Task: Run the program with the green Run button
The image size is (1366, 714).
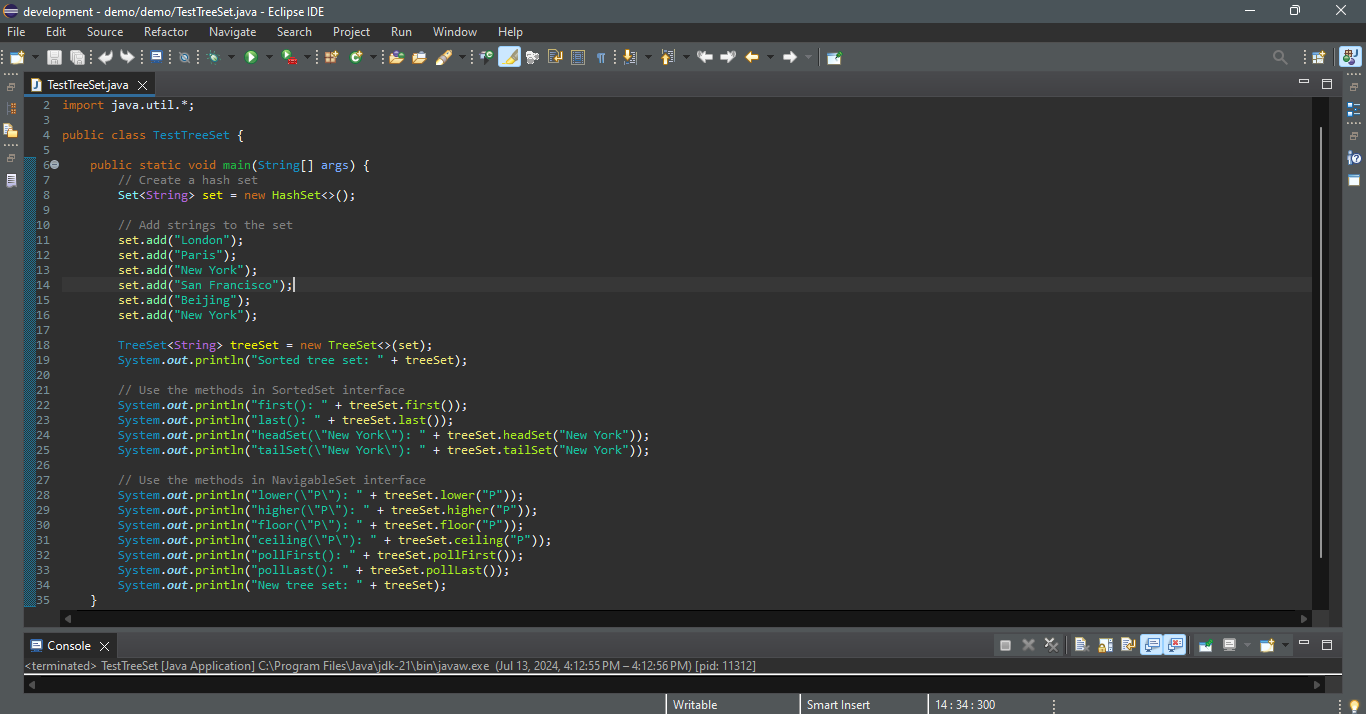Action: [x=251, y=58]
